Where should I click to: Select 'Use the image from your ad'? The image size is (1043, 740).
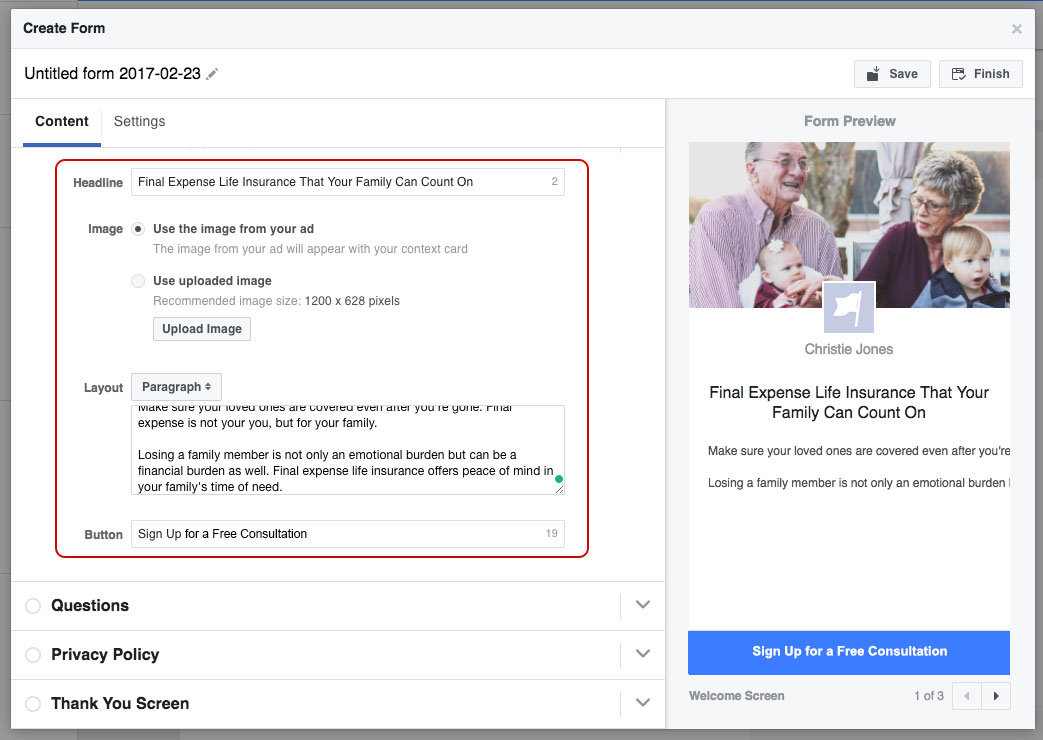point(138,229)
